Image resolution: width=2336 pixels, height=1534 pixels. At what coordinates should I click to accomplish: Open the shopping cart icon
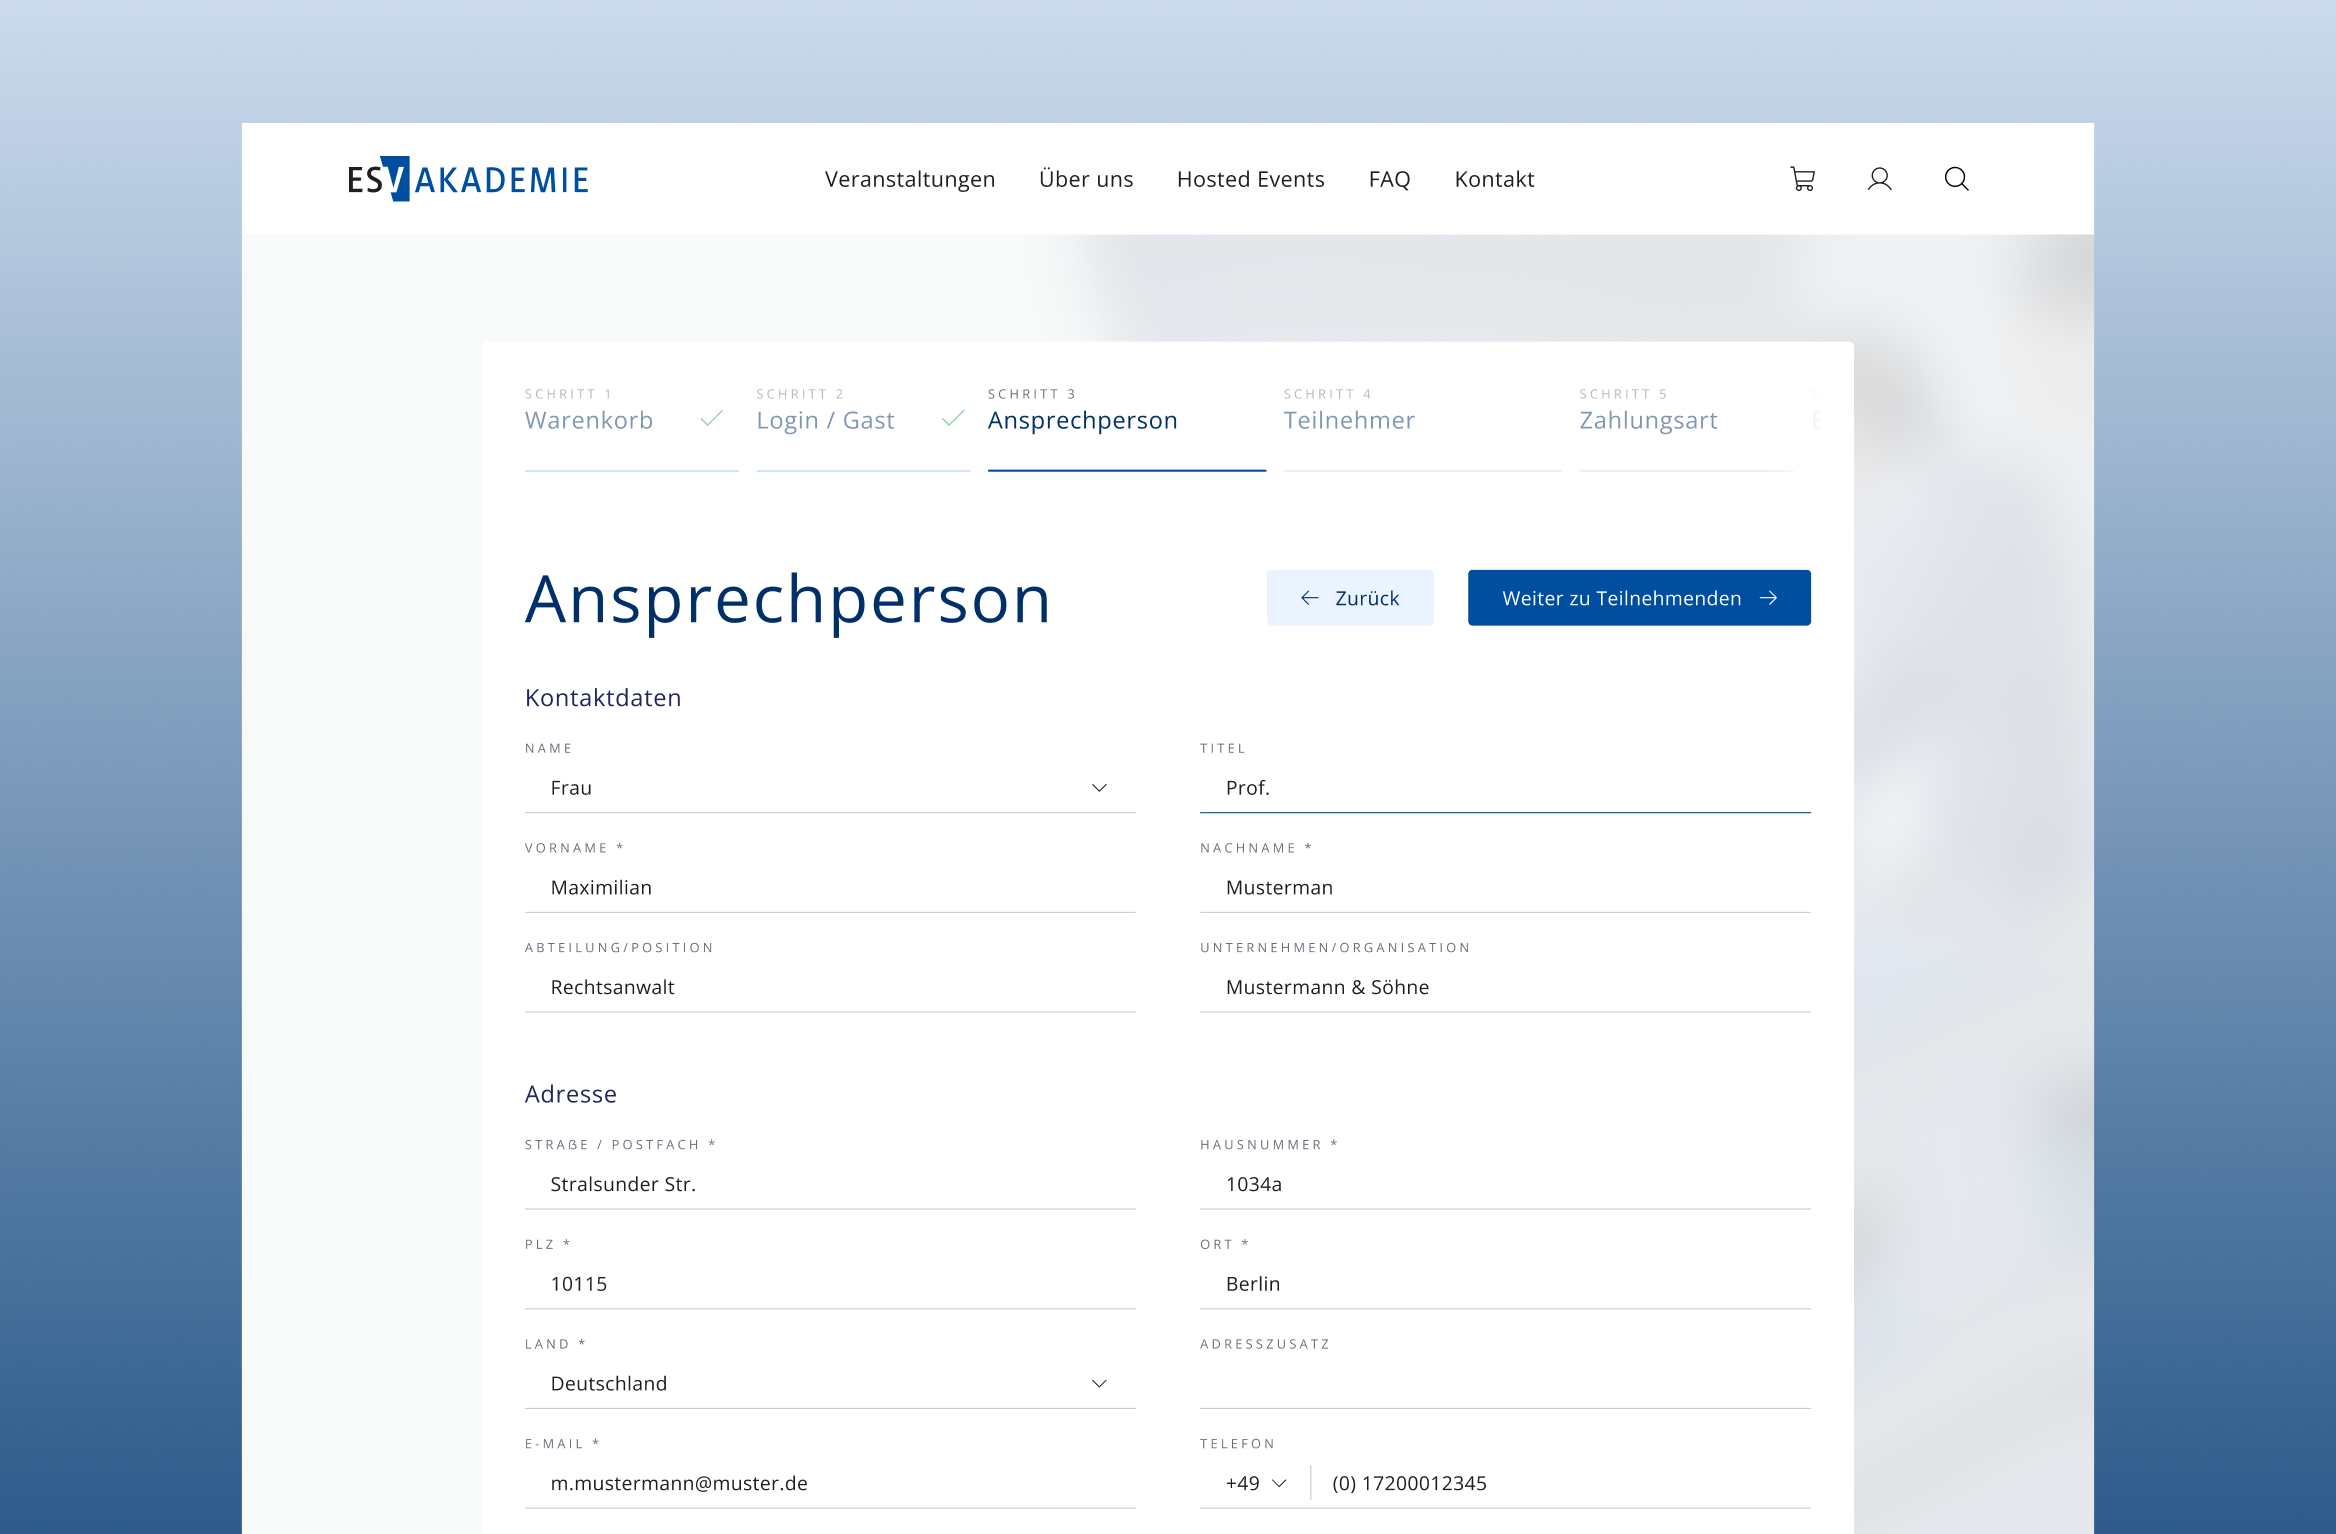click(x=1803, y=179)
